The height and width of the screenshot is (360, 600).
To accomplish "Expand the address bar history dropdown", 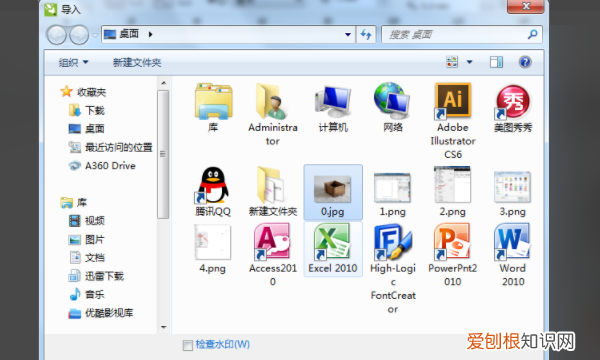I will point(348,34).
